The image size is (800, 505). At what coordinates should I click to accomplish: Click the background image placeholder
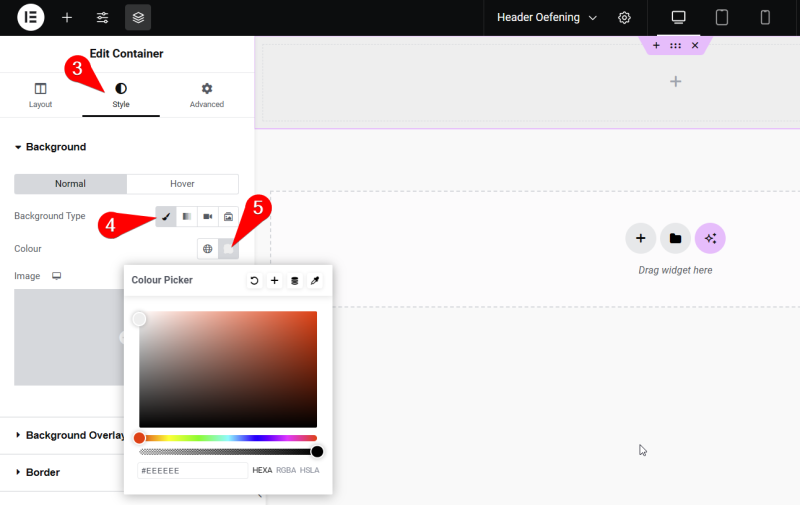click(69, 337)
